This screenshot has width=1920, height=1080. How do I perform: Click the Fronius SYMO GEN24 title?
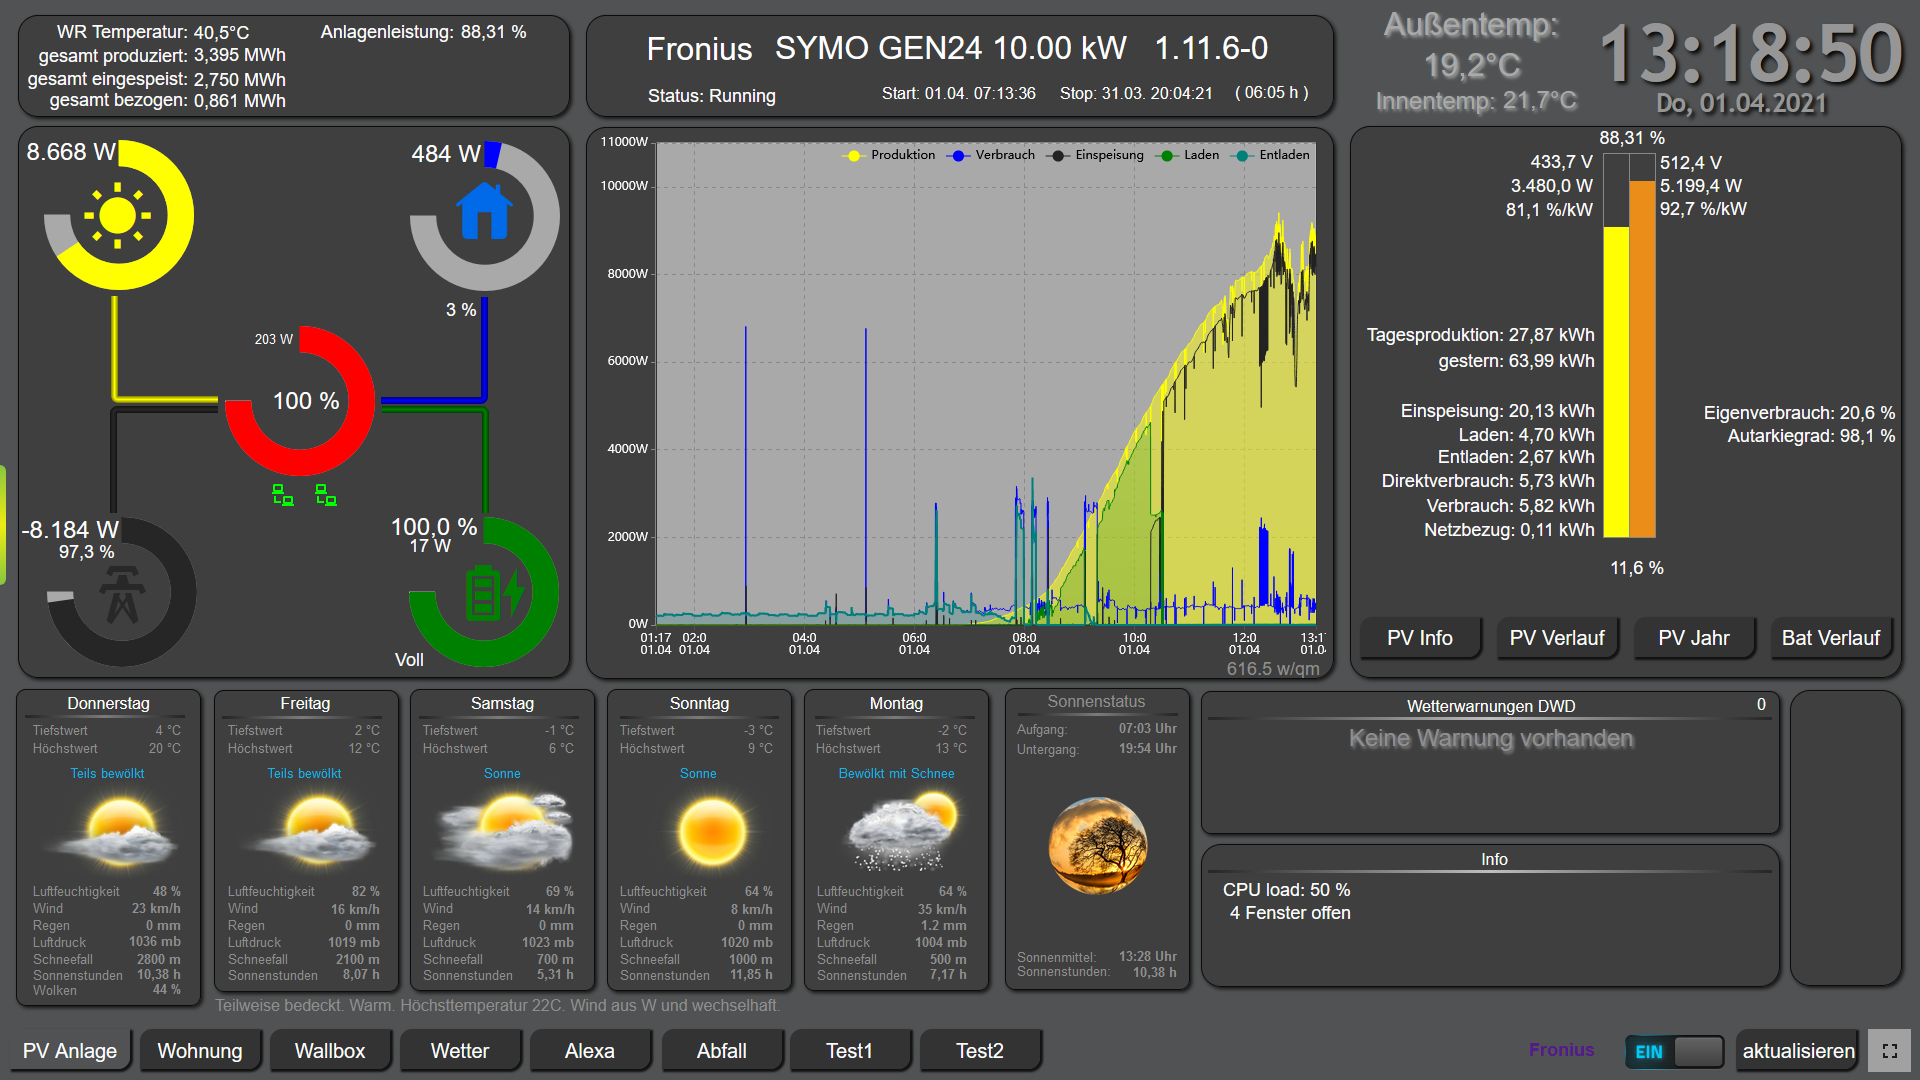click(x=957, y=48)
